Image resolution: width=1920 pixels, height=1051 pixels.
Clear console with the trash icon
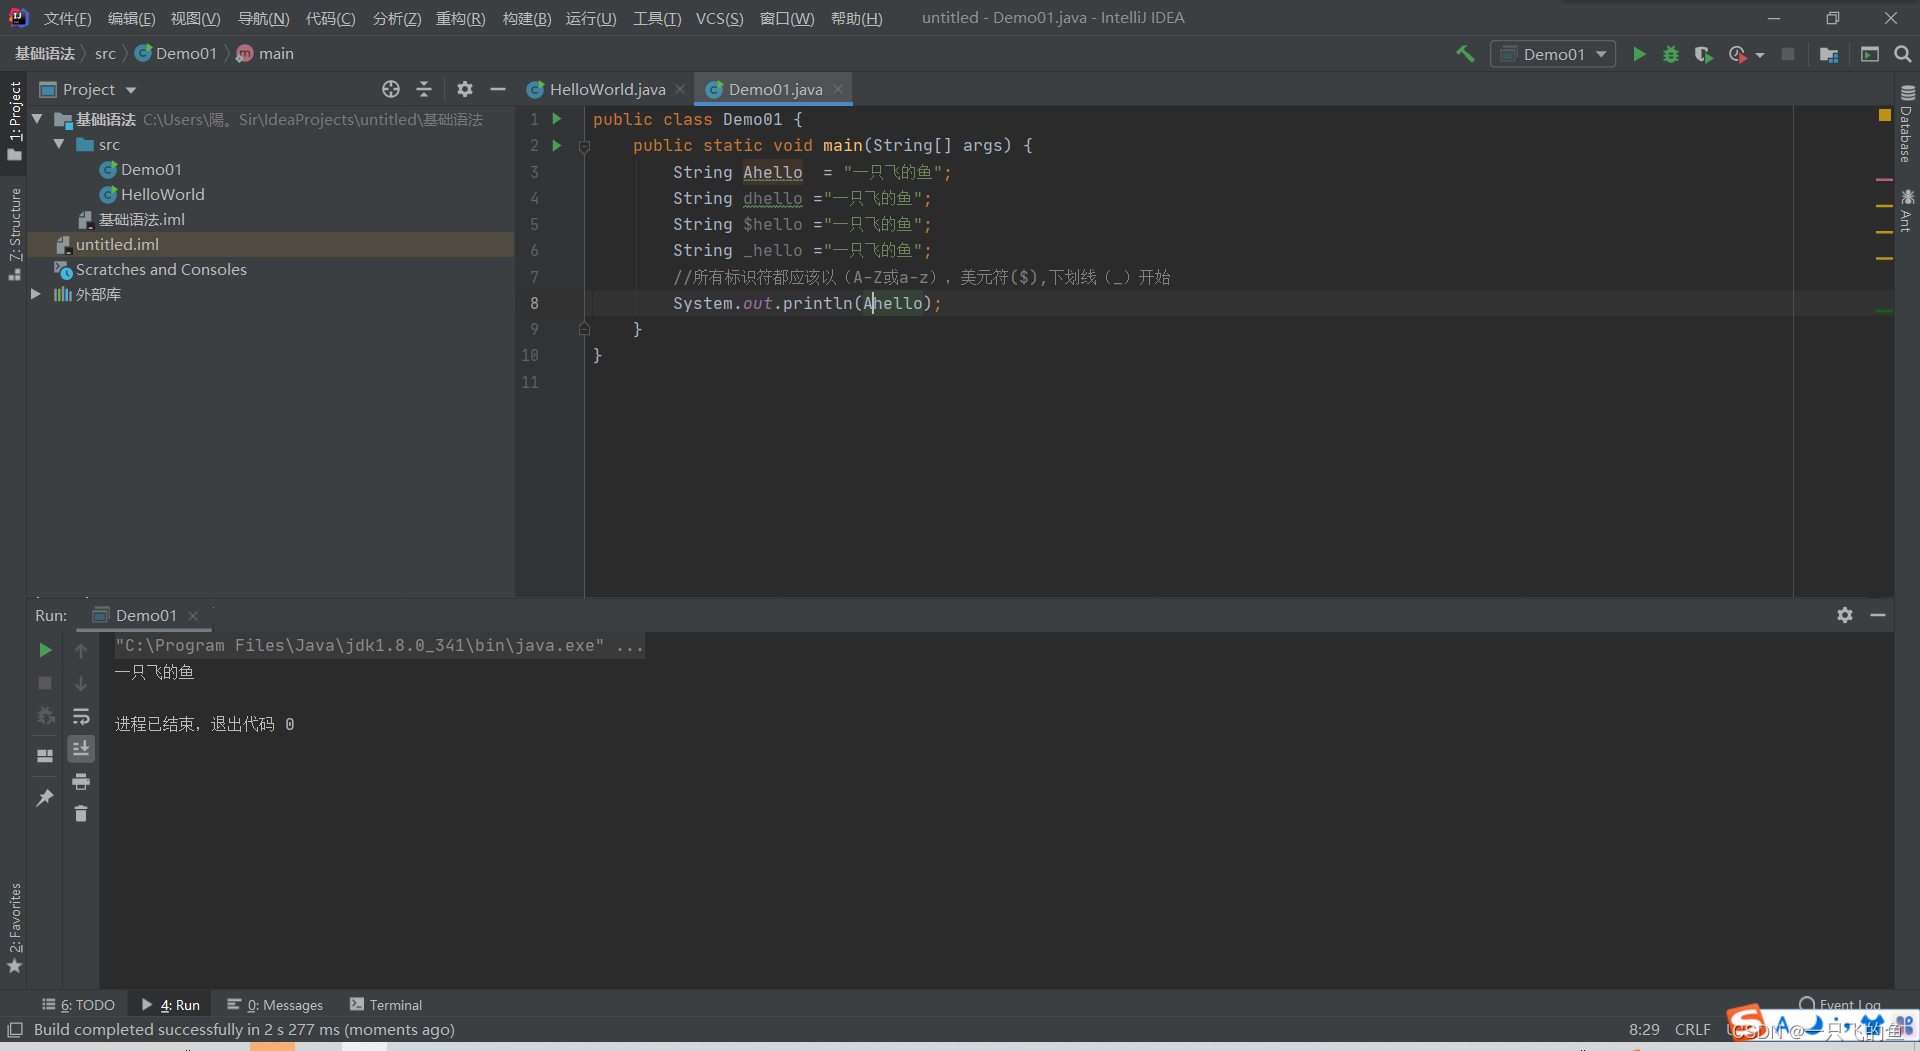[81, 814]
